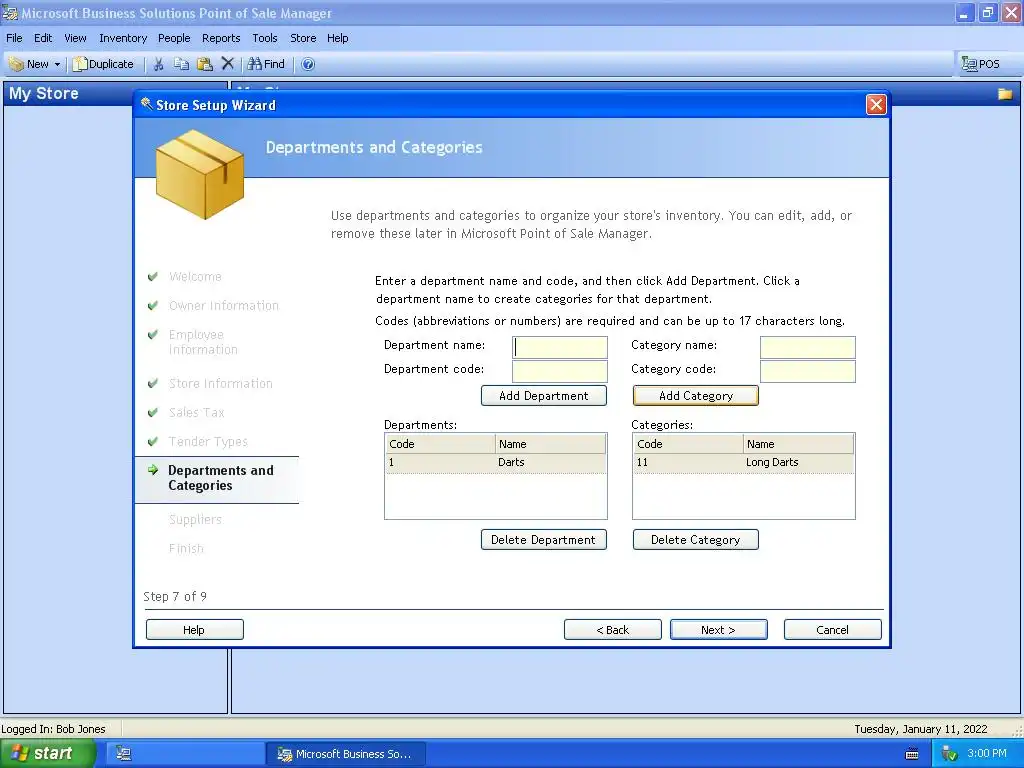Open the Store menu
1024x768 pixels.
click(x=303, y=38)
